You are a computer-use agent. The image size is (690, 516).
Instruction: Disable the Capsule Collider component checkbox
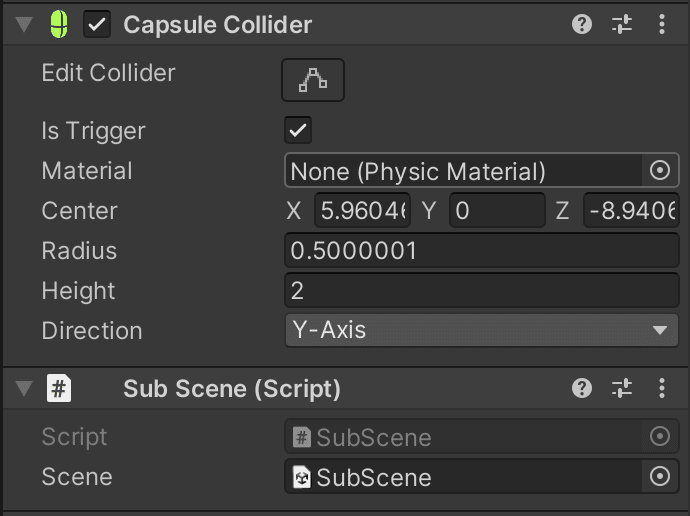point(97,25)
